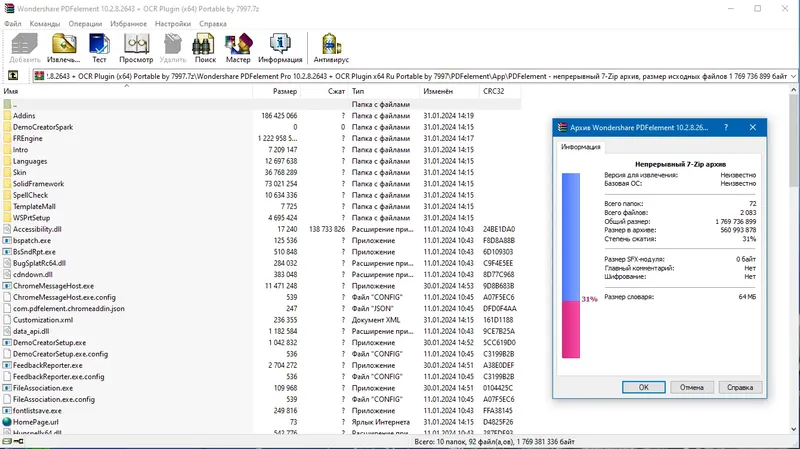Select the FREngine folder entry
This screenshot has height=449, width=800.
pos(28,138)
